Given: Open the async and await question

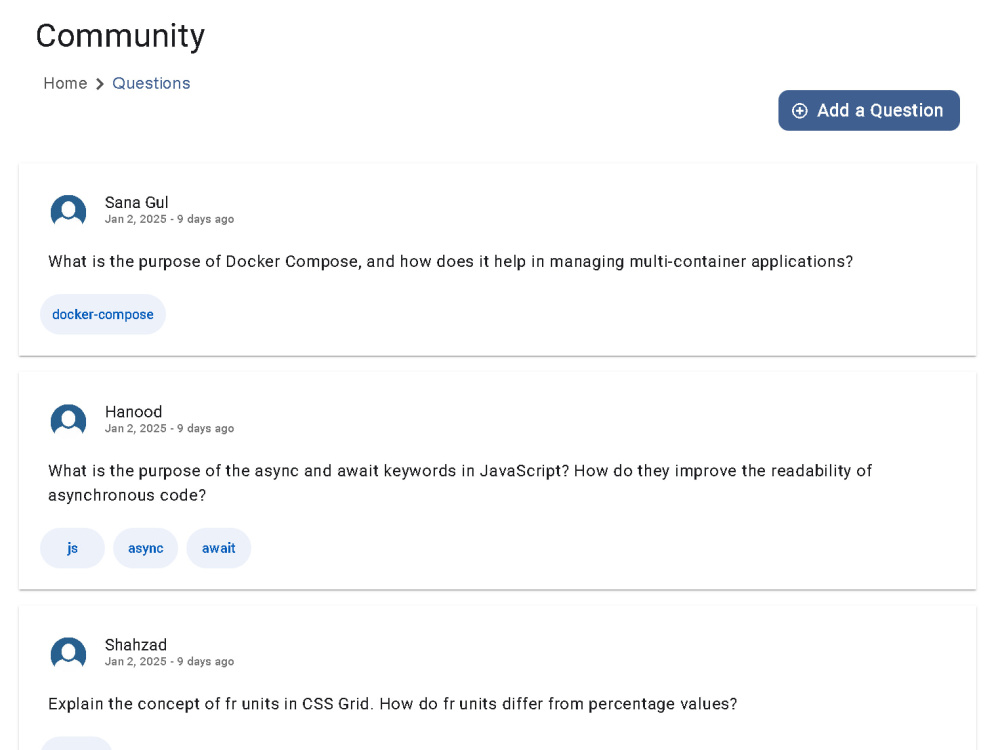Looking at the screenshot, I should 460,483.
